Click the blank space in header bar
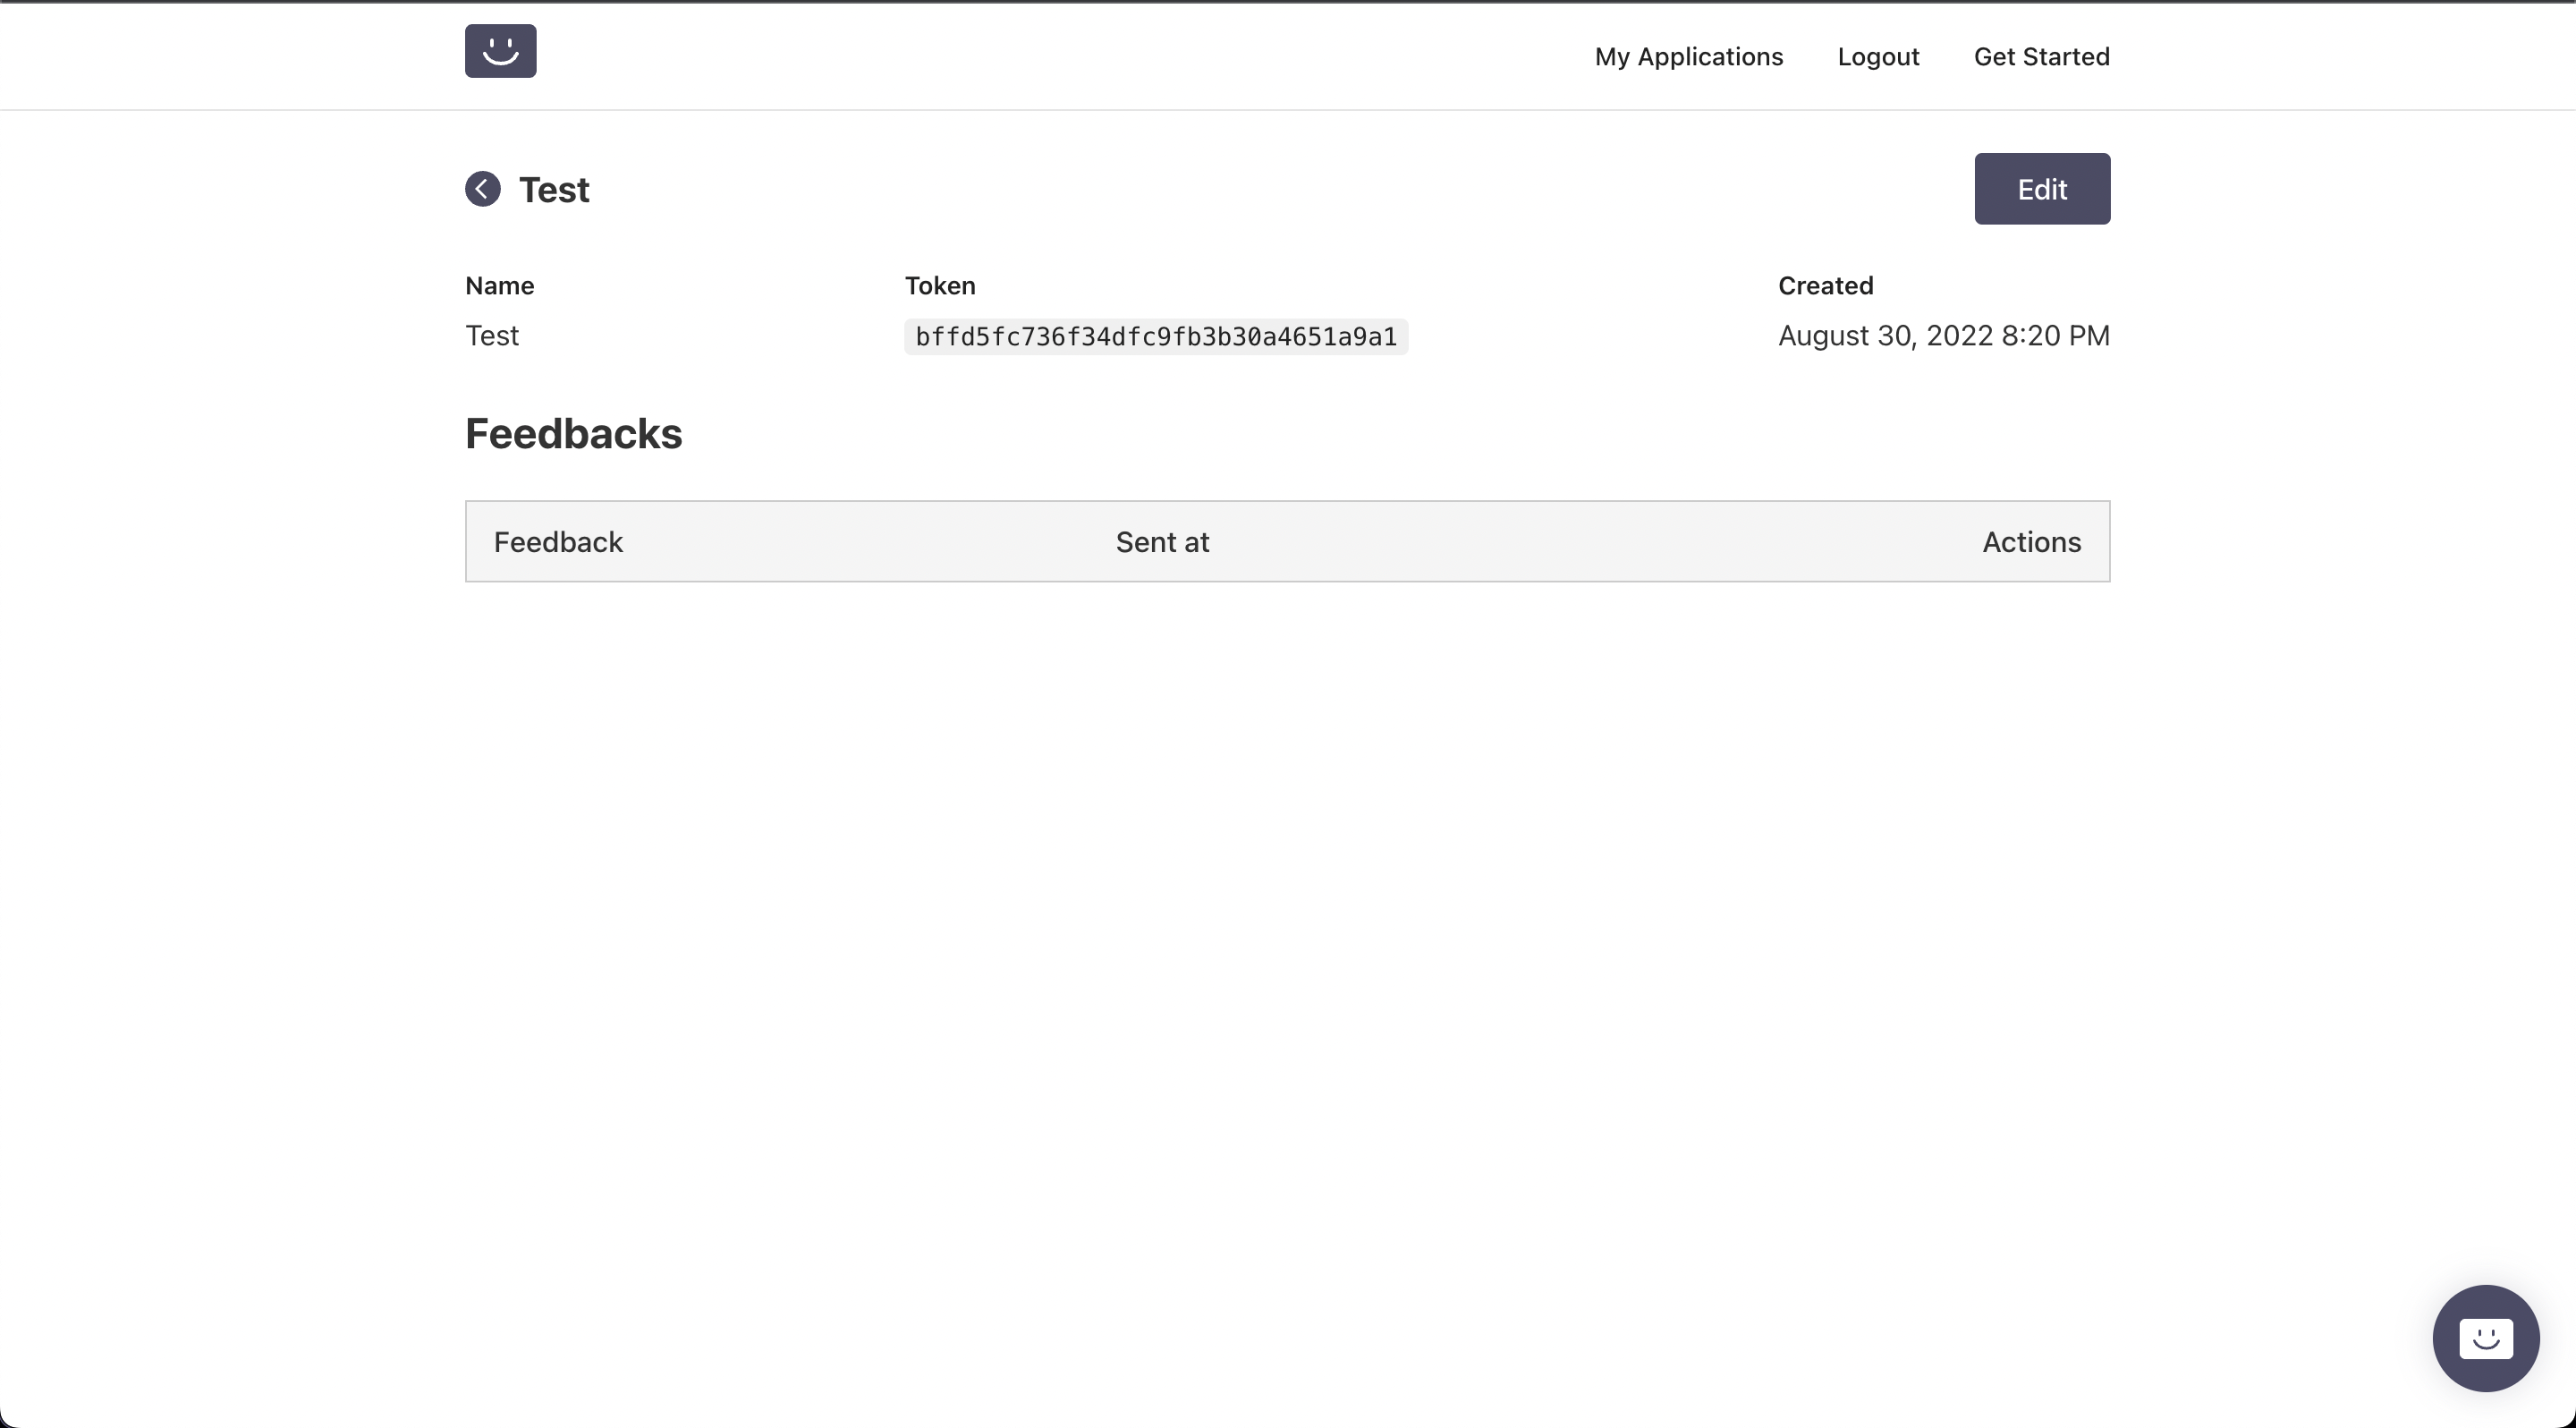The width and height of the screenshot is (2576, 1428). pyautogui.click(x=1050, y=55)
